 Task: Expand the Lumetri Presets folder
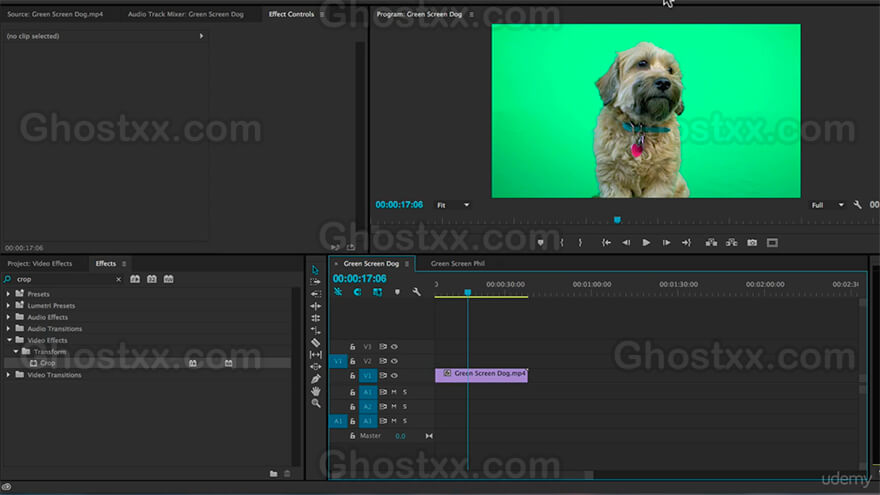[x=8, y=305]
